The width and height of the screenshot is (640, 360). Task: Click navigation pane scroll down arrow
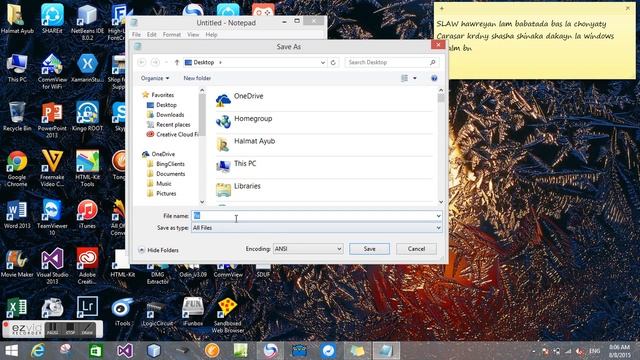click(202, 202)
